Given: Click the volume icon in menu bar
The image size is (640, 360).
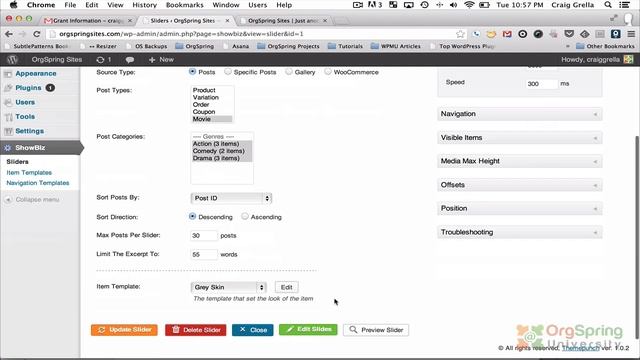Looking at the screenshot, I should click(x=453, y=5).
